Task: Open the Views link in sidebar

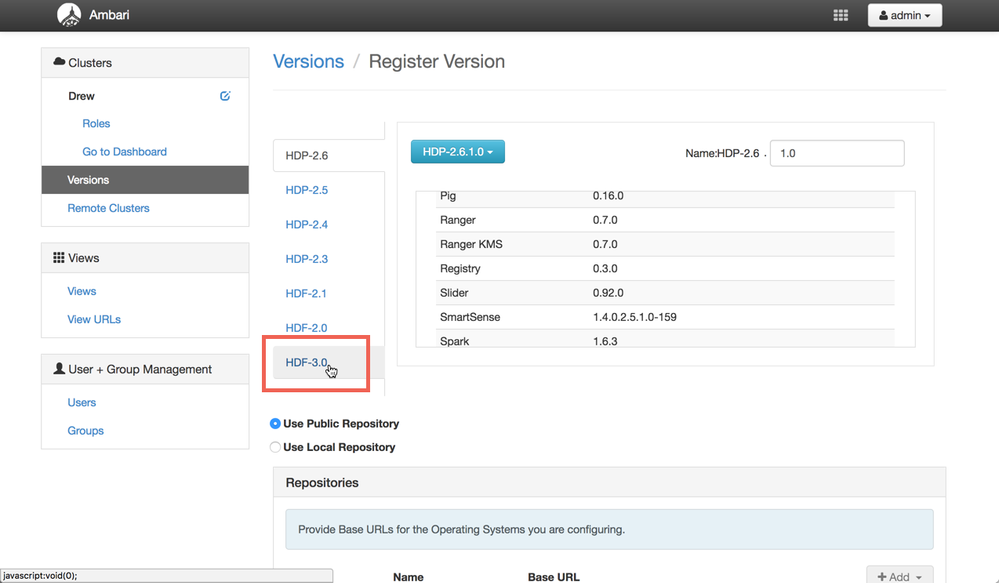Action: pyautogui.click(x=82, y=291)
